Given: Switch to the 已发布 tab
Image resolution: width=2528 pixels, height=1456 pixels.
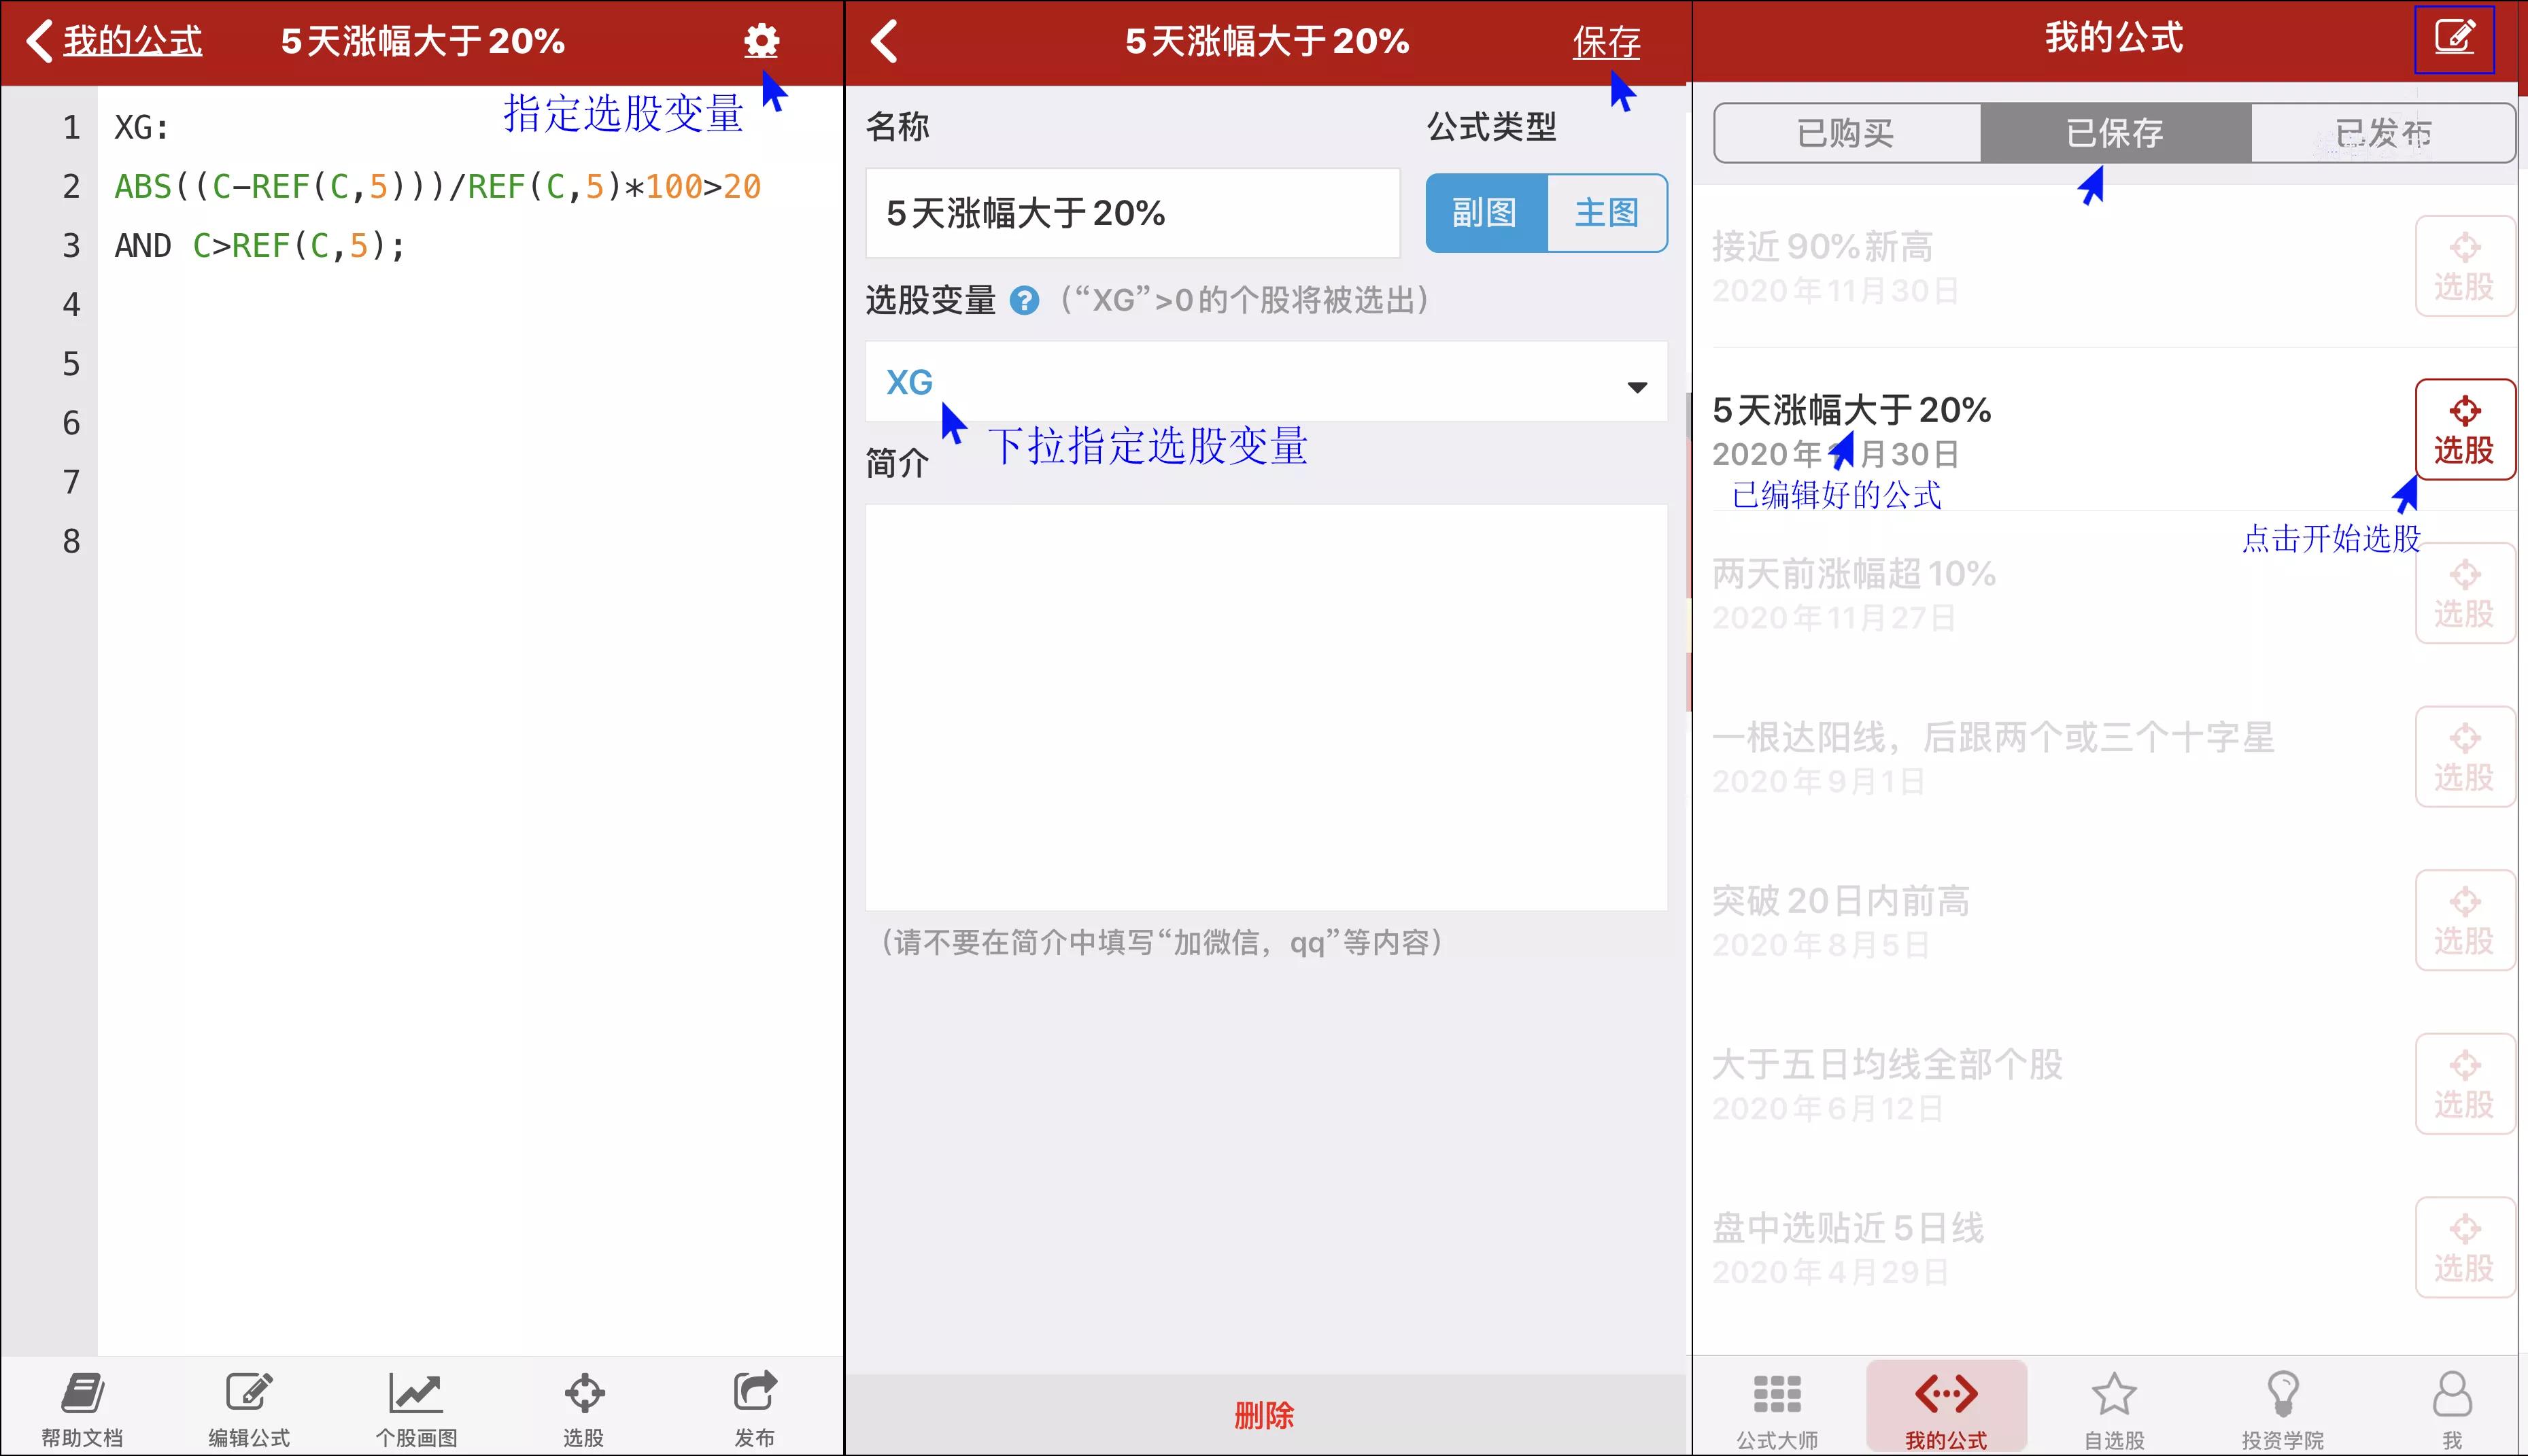Looking at the screenshot, I should [x=2384, y=133].
